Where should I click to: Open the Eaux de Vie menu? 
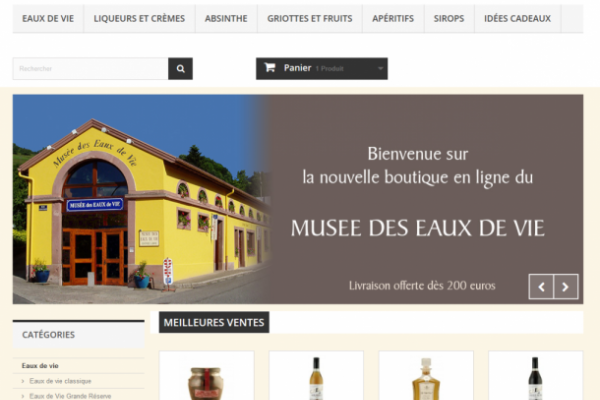(47, 18)
